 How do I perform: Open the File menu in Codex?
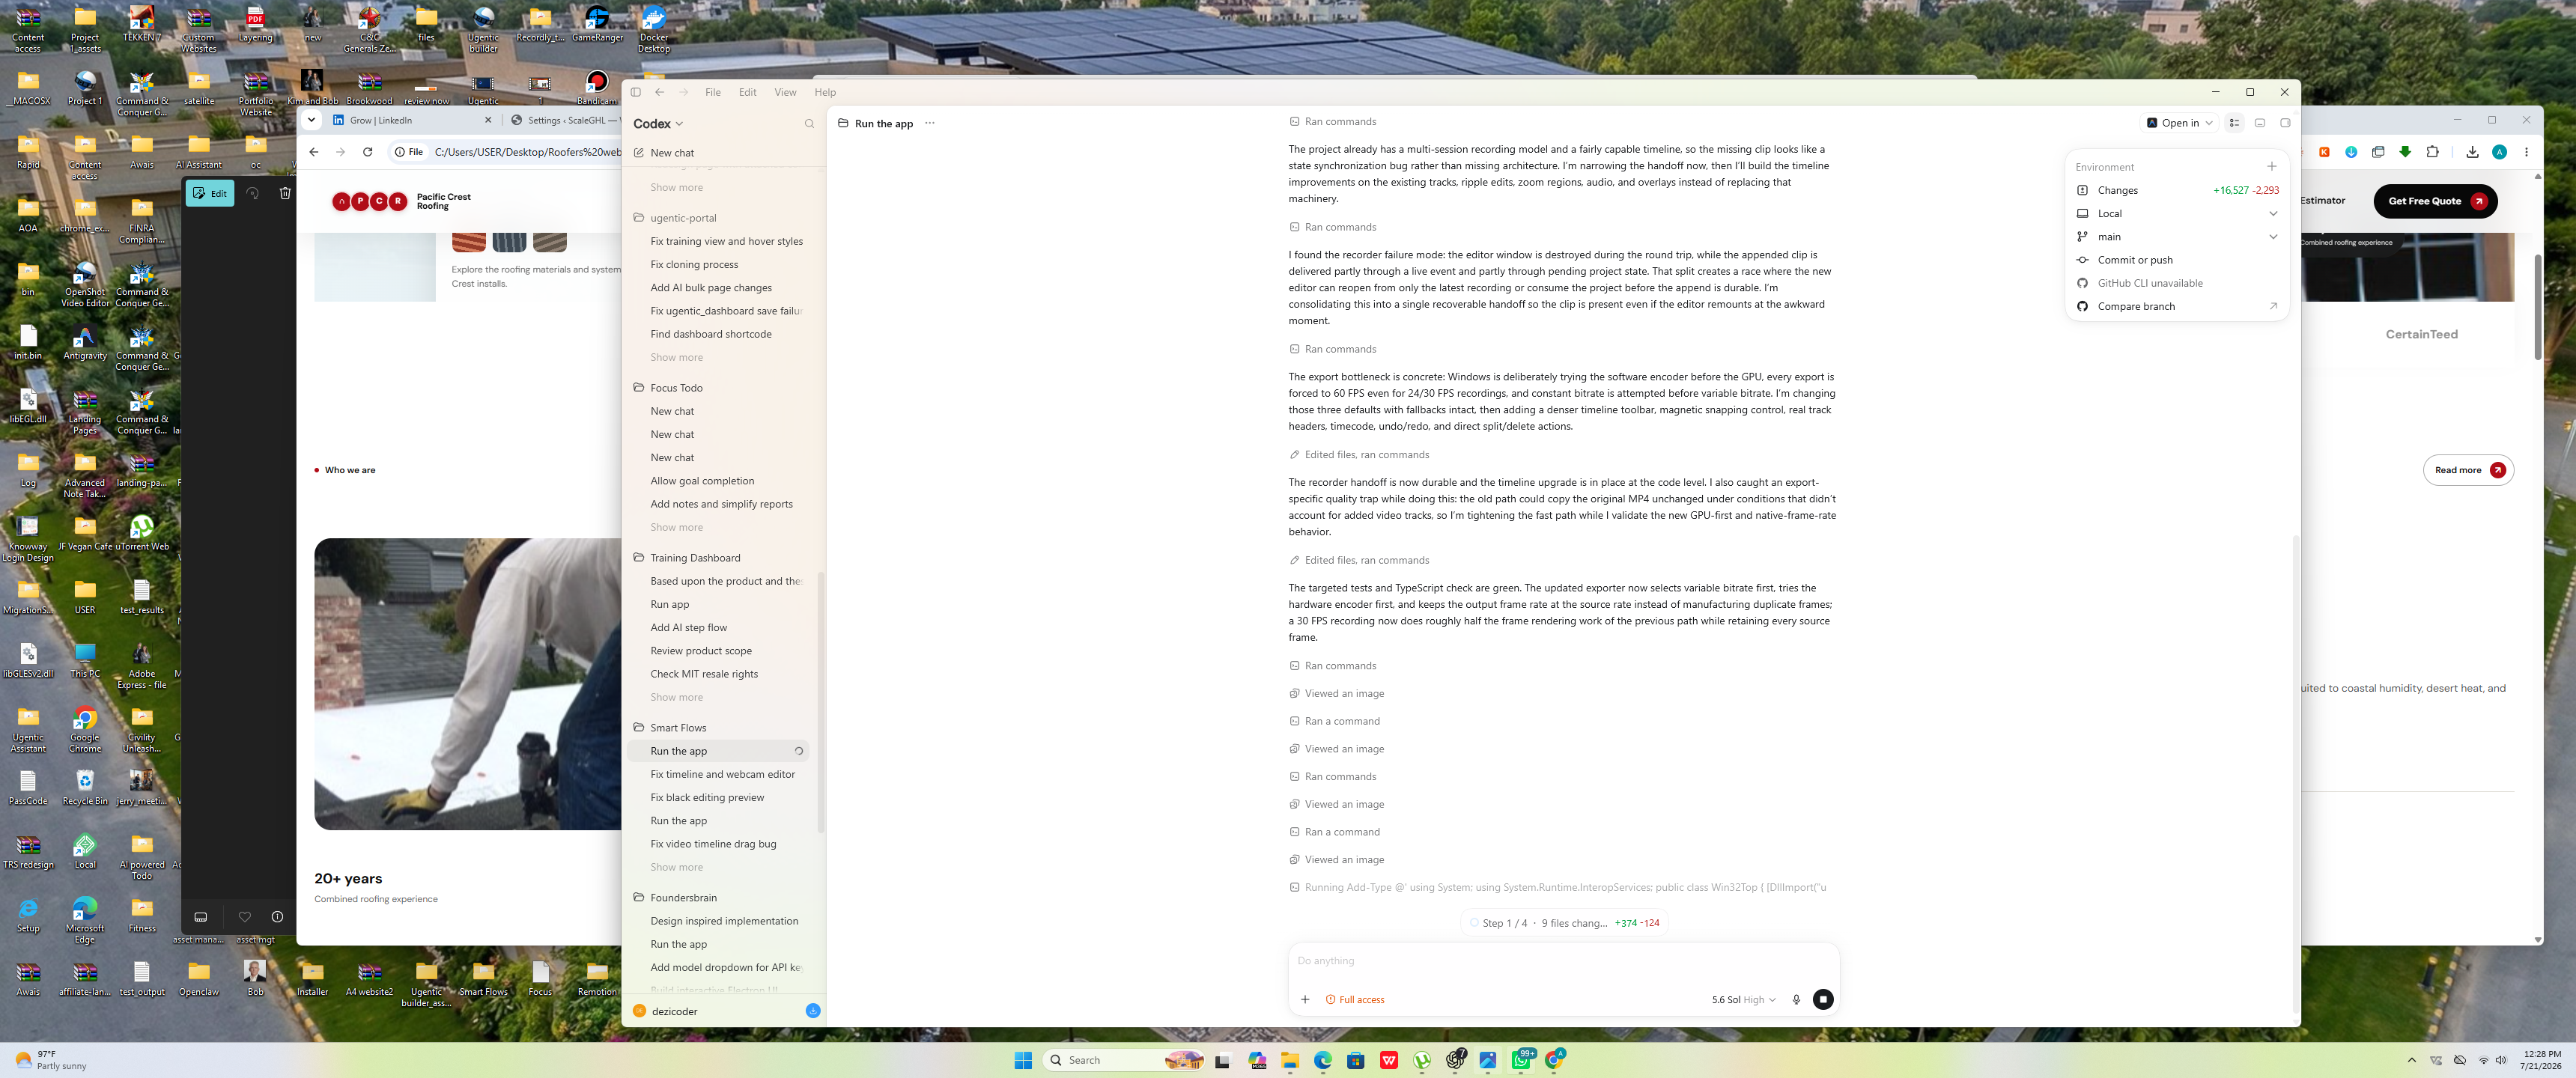coord(713,92)
